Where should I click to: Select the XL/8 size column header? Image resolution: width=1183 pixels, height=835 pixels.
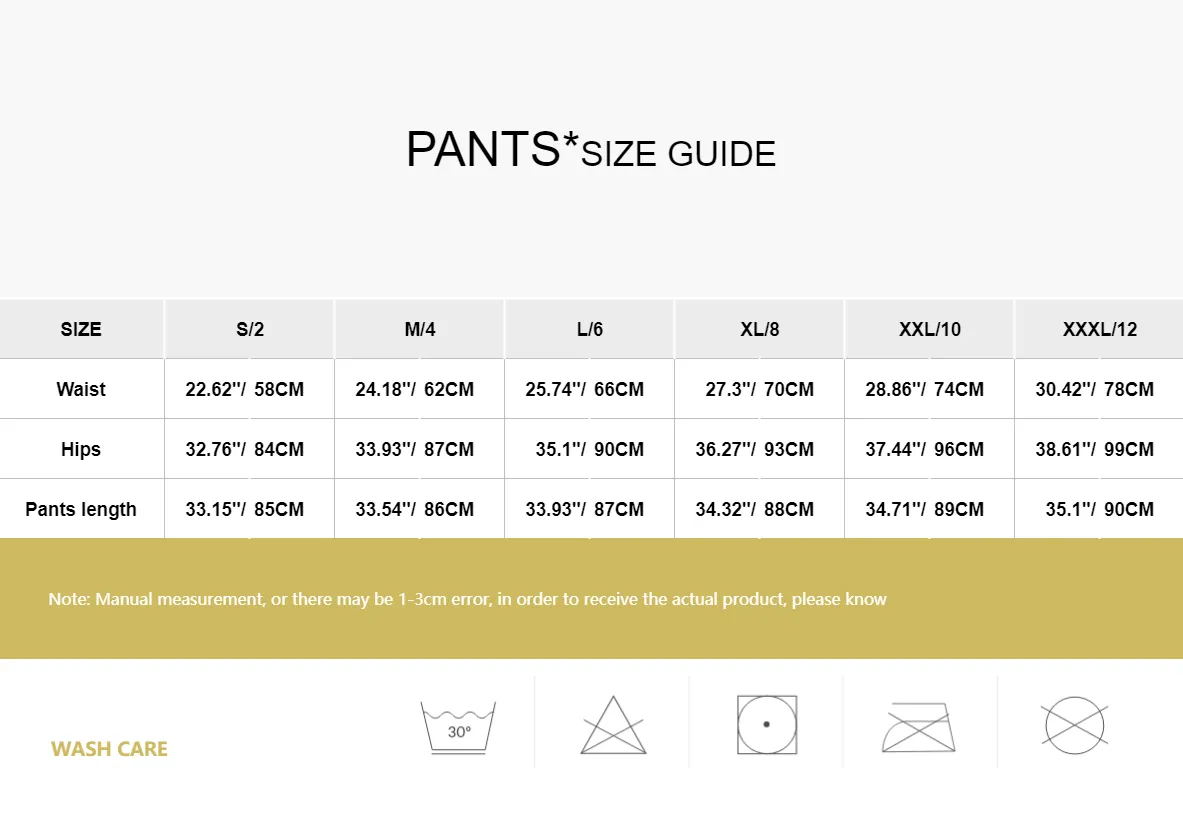pyautogui.click(x=759, y=329)
